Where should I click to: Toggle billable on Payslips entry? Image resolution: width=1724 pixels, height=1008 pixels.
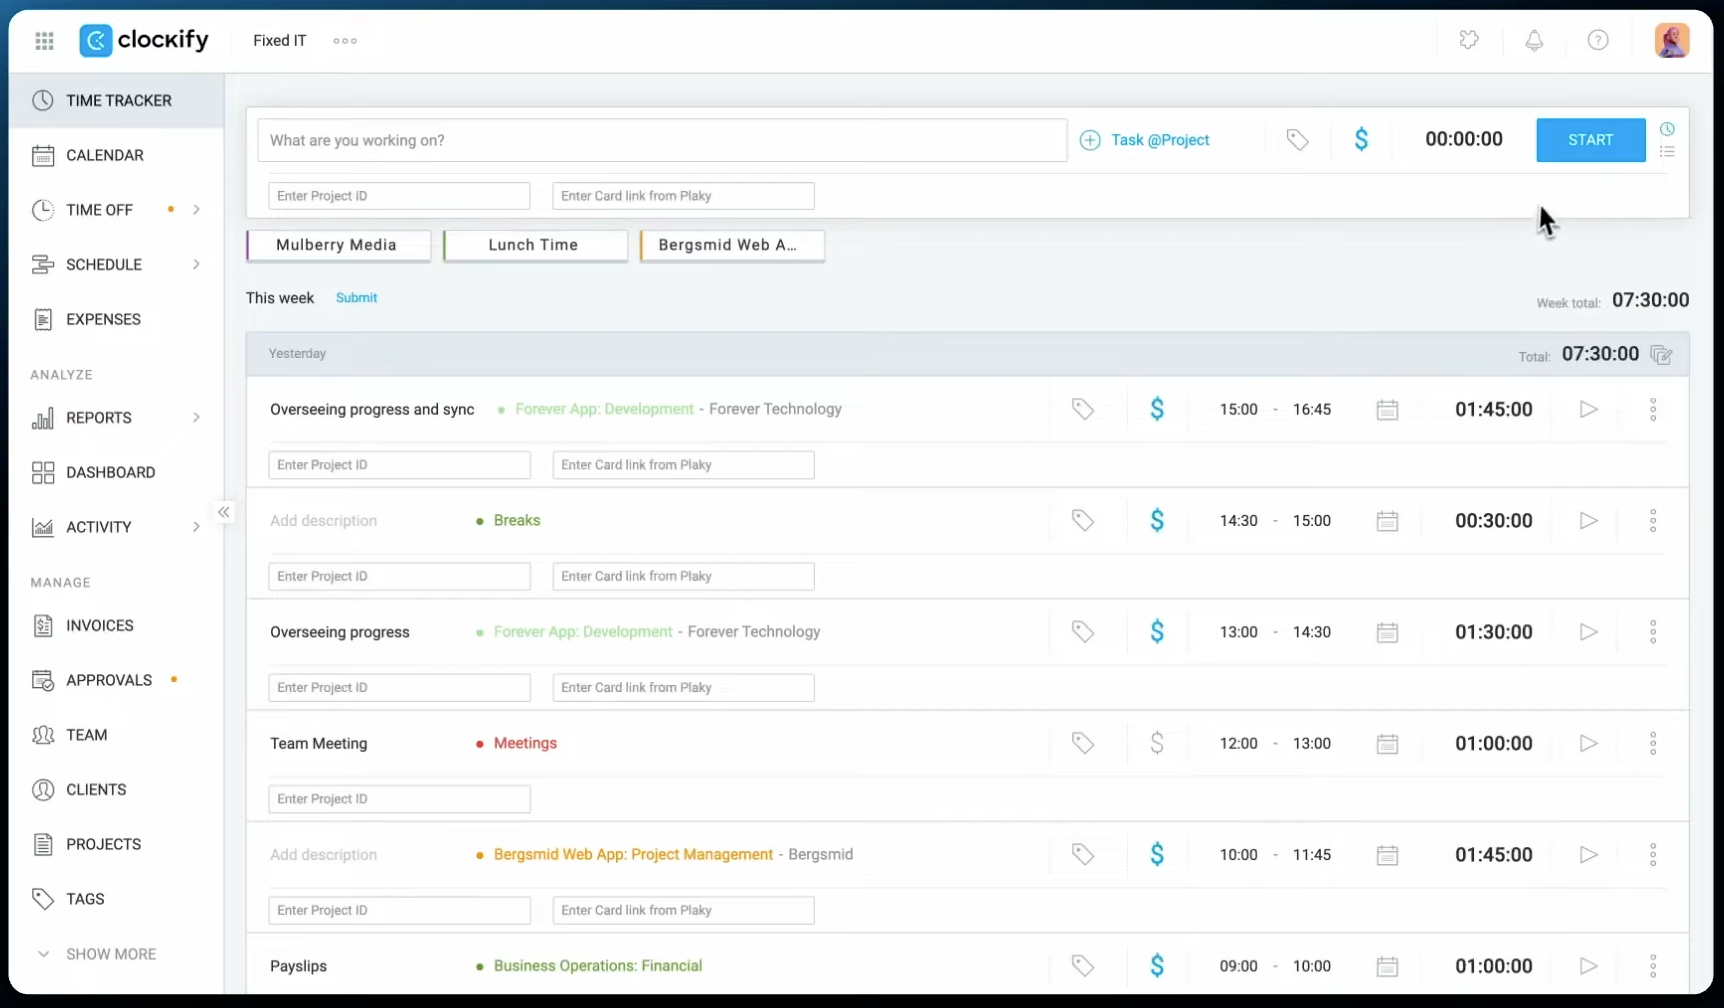click(1157, 966)
